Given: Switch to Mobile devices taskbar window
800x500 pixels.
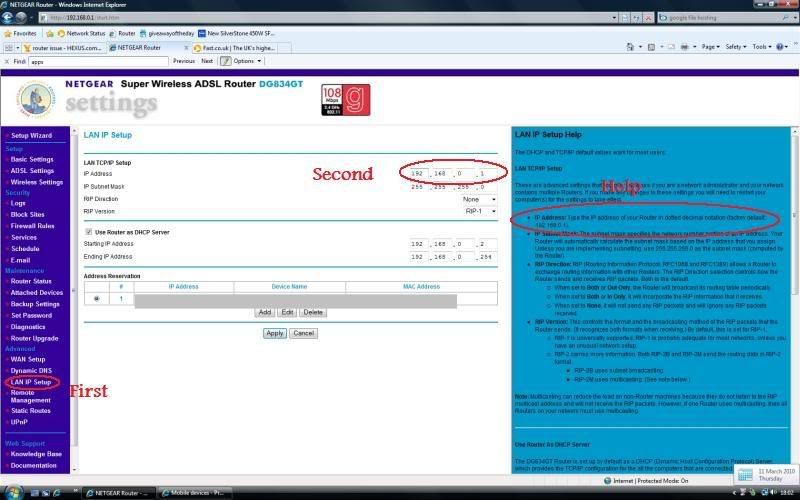Looking at the screenshot, I should (194, 493).
